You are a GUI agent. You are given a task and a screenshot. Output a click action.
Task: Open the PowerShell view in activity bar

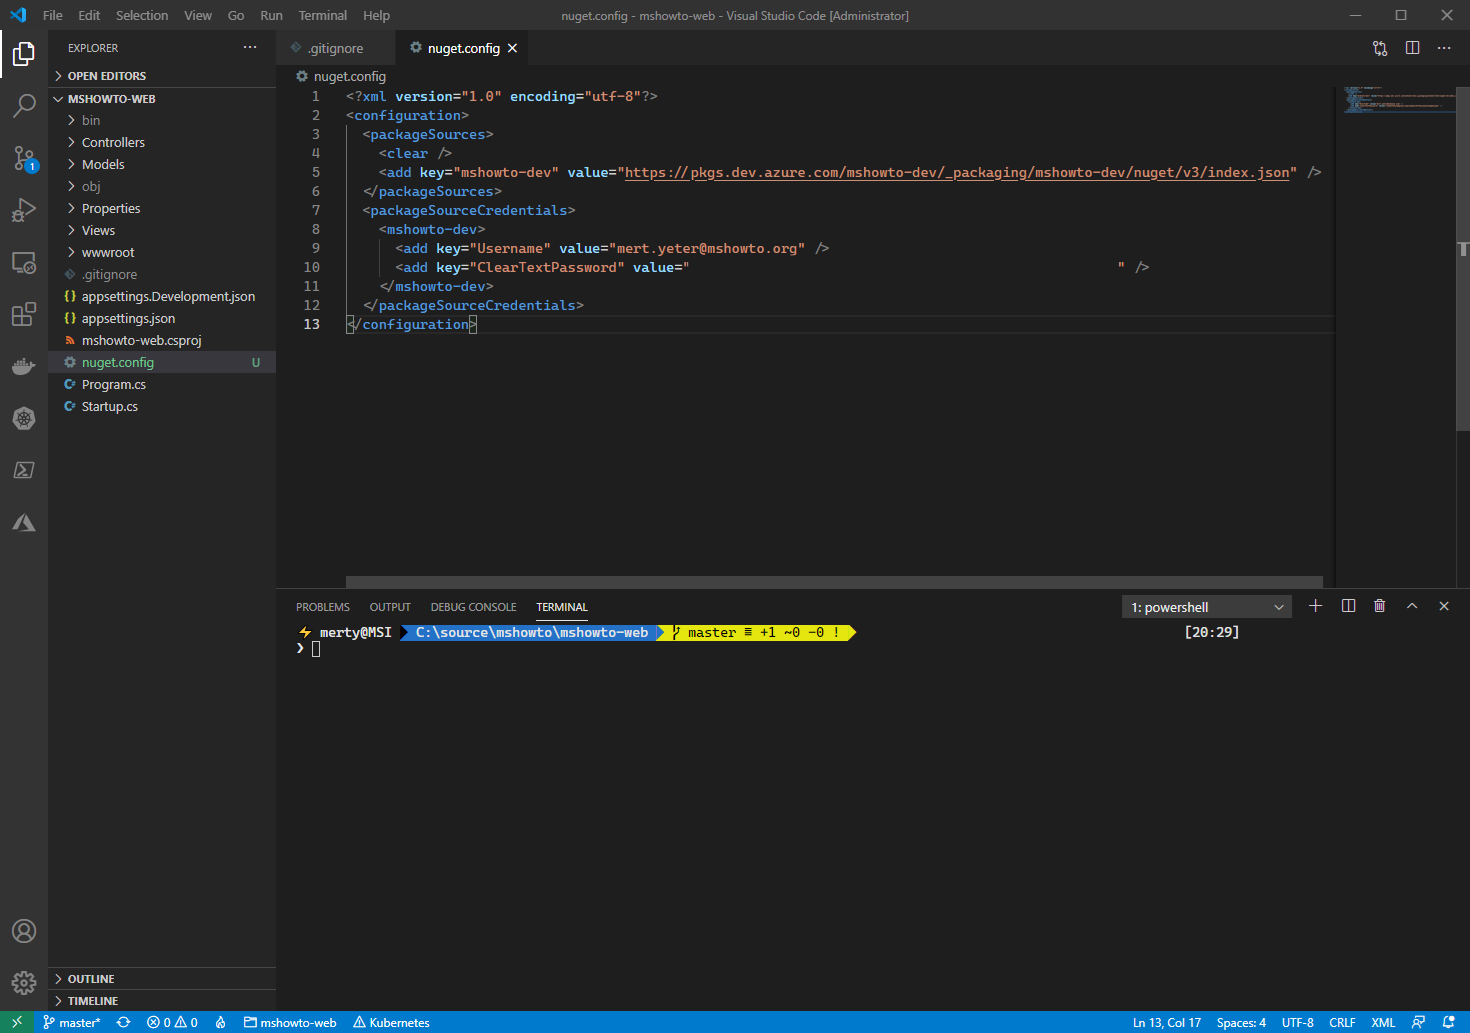[x=24, y=470]
